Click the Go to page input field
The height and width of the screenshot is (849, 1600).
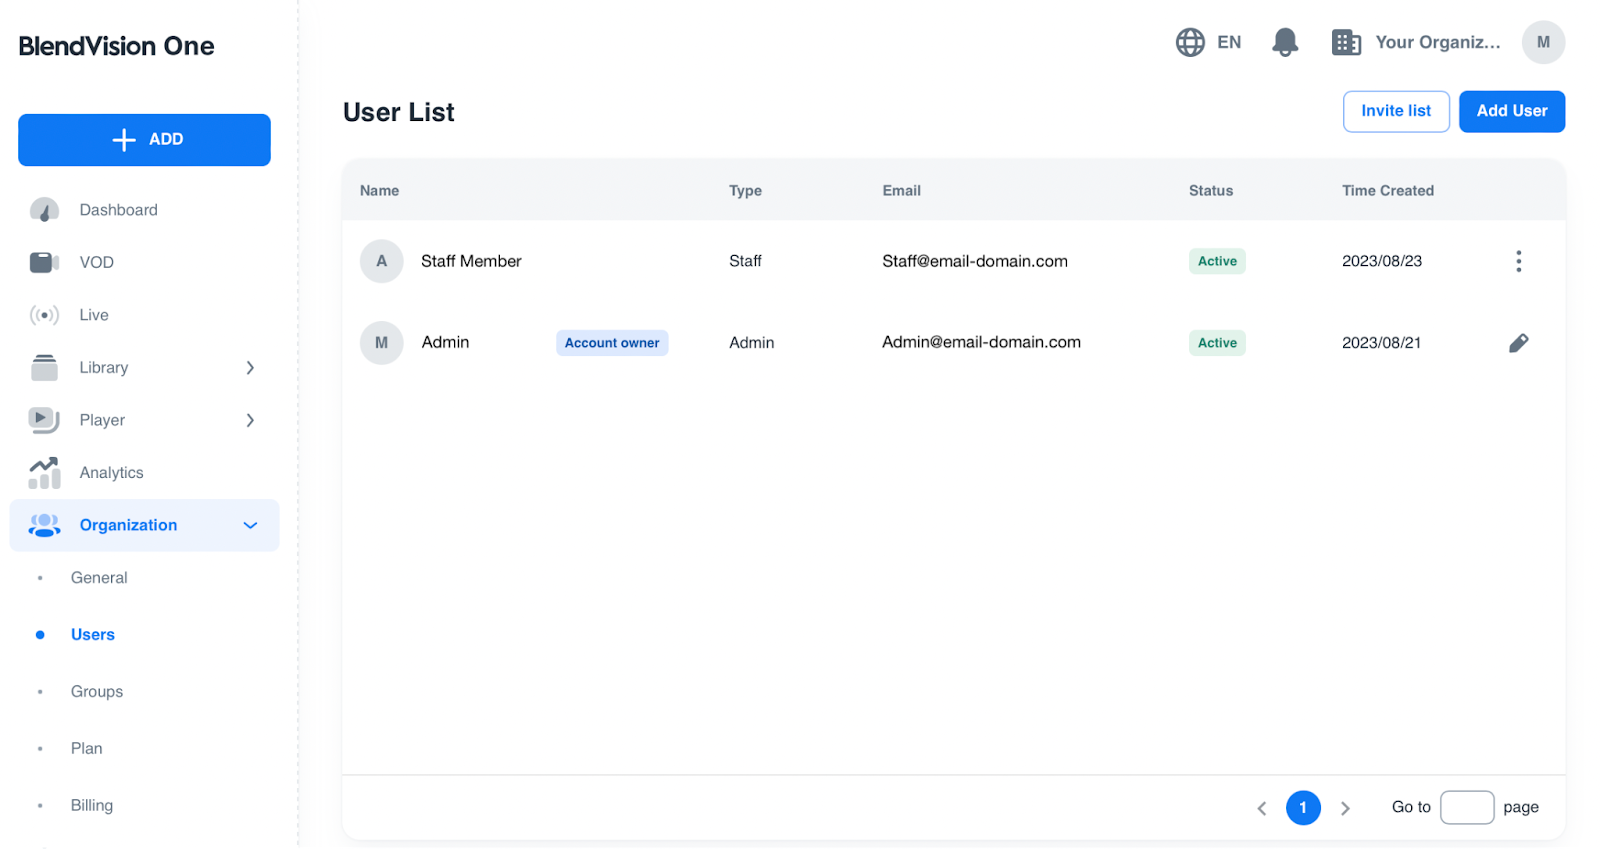(x=1466, y=807)
